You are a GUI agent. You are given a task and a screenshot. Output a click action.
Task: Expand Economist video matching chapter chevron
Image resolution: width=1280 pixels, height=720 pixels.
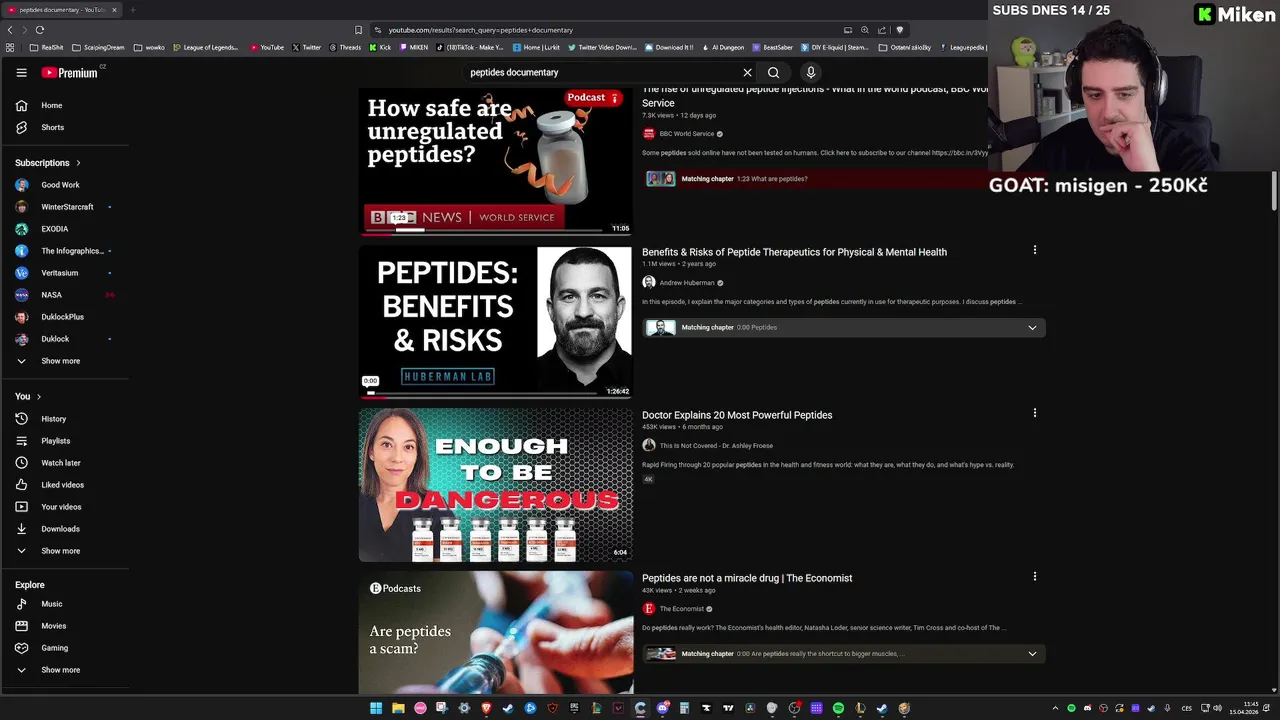coord(1032,653)
